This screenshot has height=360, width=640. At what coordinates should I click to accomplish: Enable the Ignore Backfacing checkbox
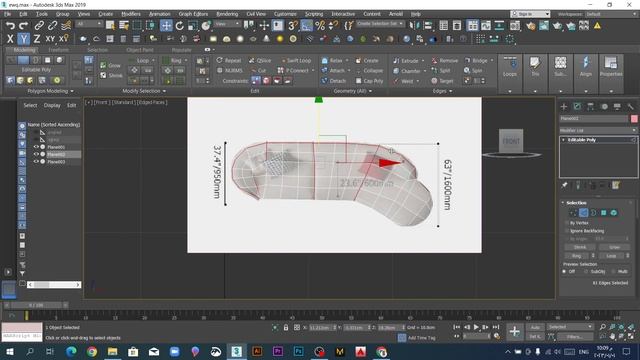567,231
